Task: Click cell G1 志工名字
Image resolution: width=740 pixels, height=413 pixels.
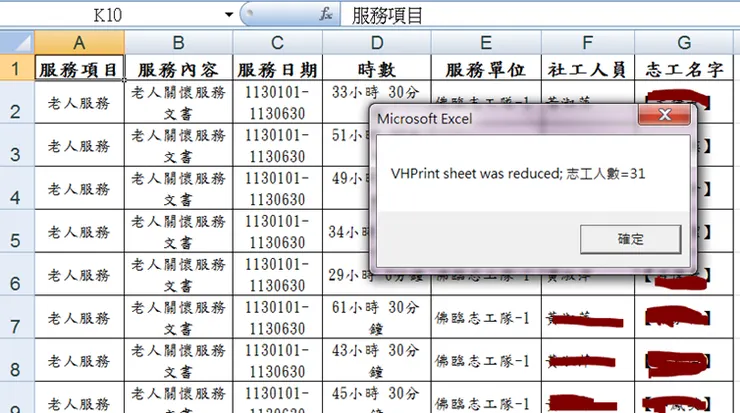Action: 684,68
